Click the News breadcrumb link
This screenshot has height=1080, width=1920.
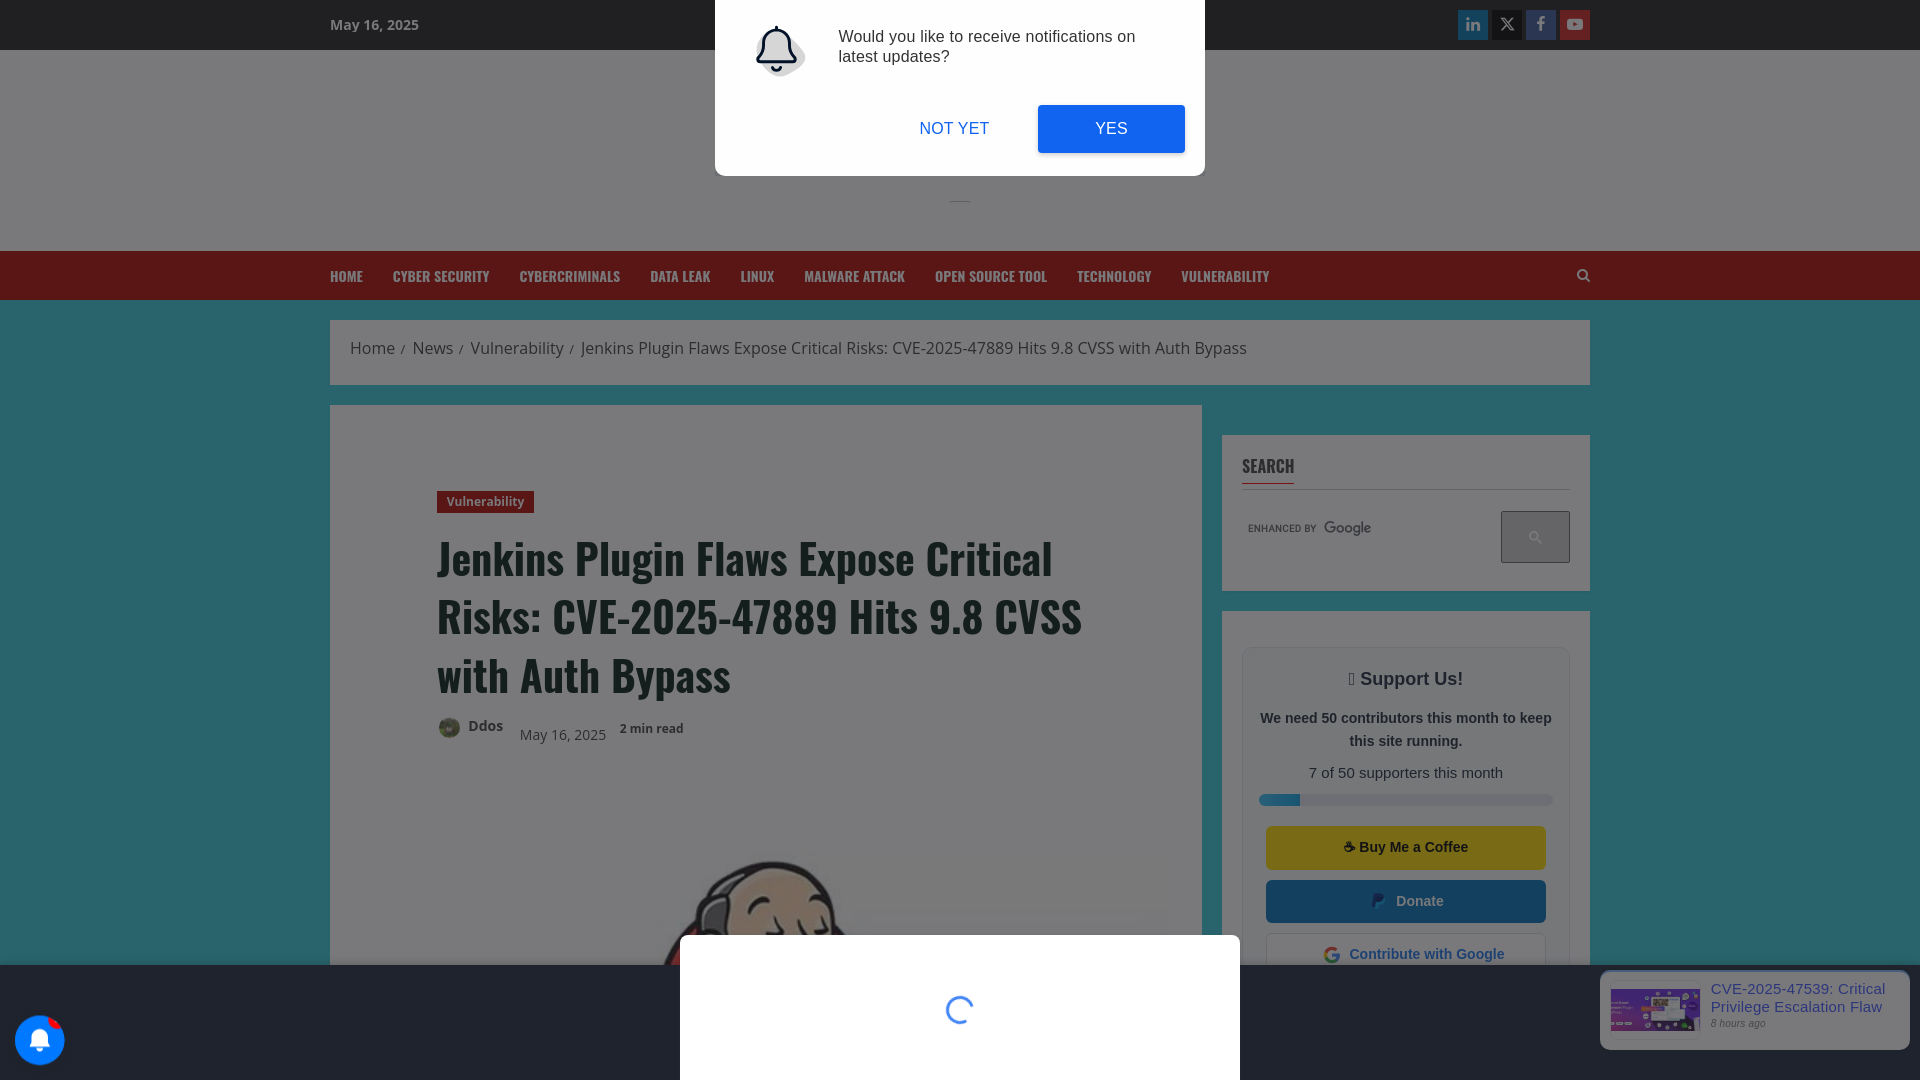432,348
